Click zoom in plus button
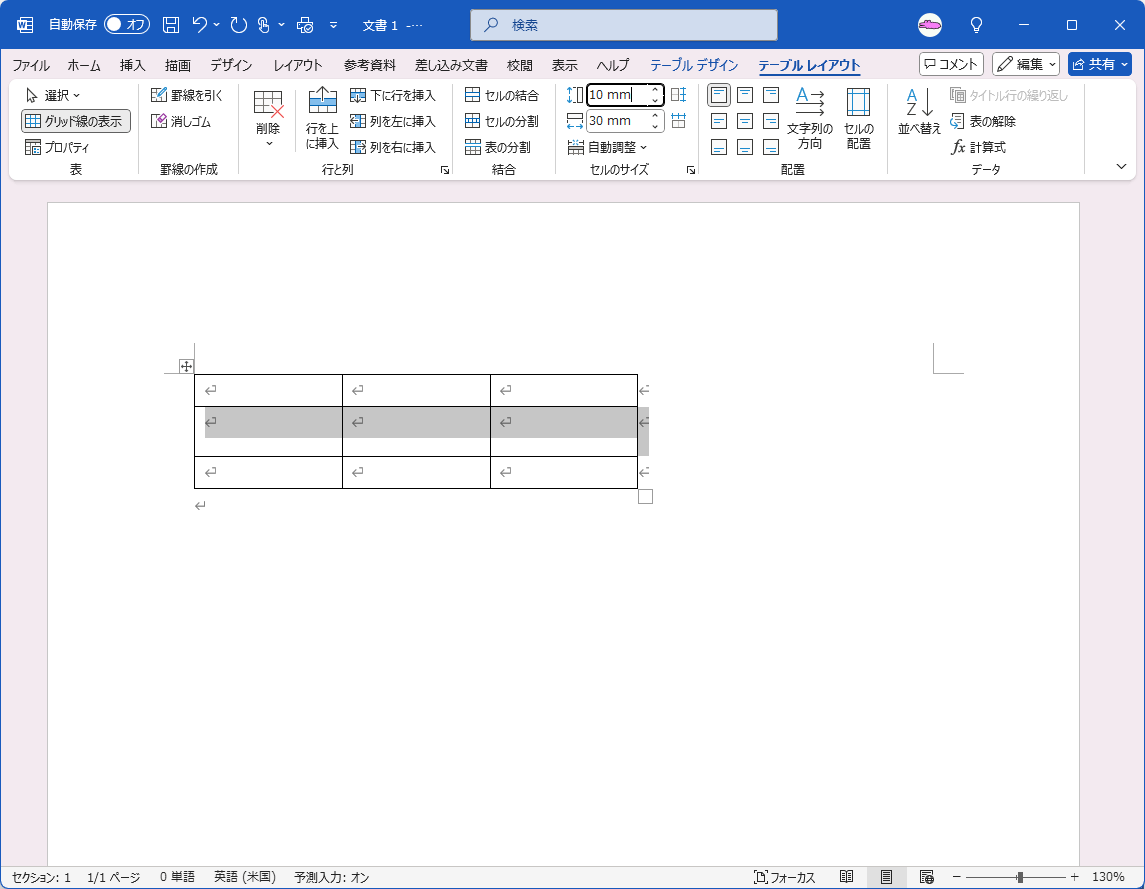Image resolution: width=1145 pixels, height=889 pixels. pyautogui.click(x=1074, y=877)
